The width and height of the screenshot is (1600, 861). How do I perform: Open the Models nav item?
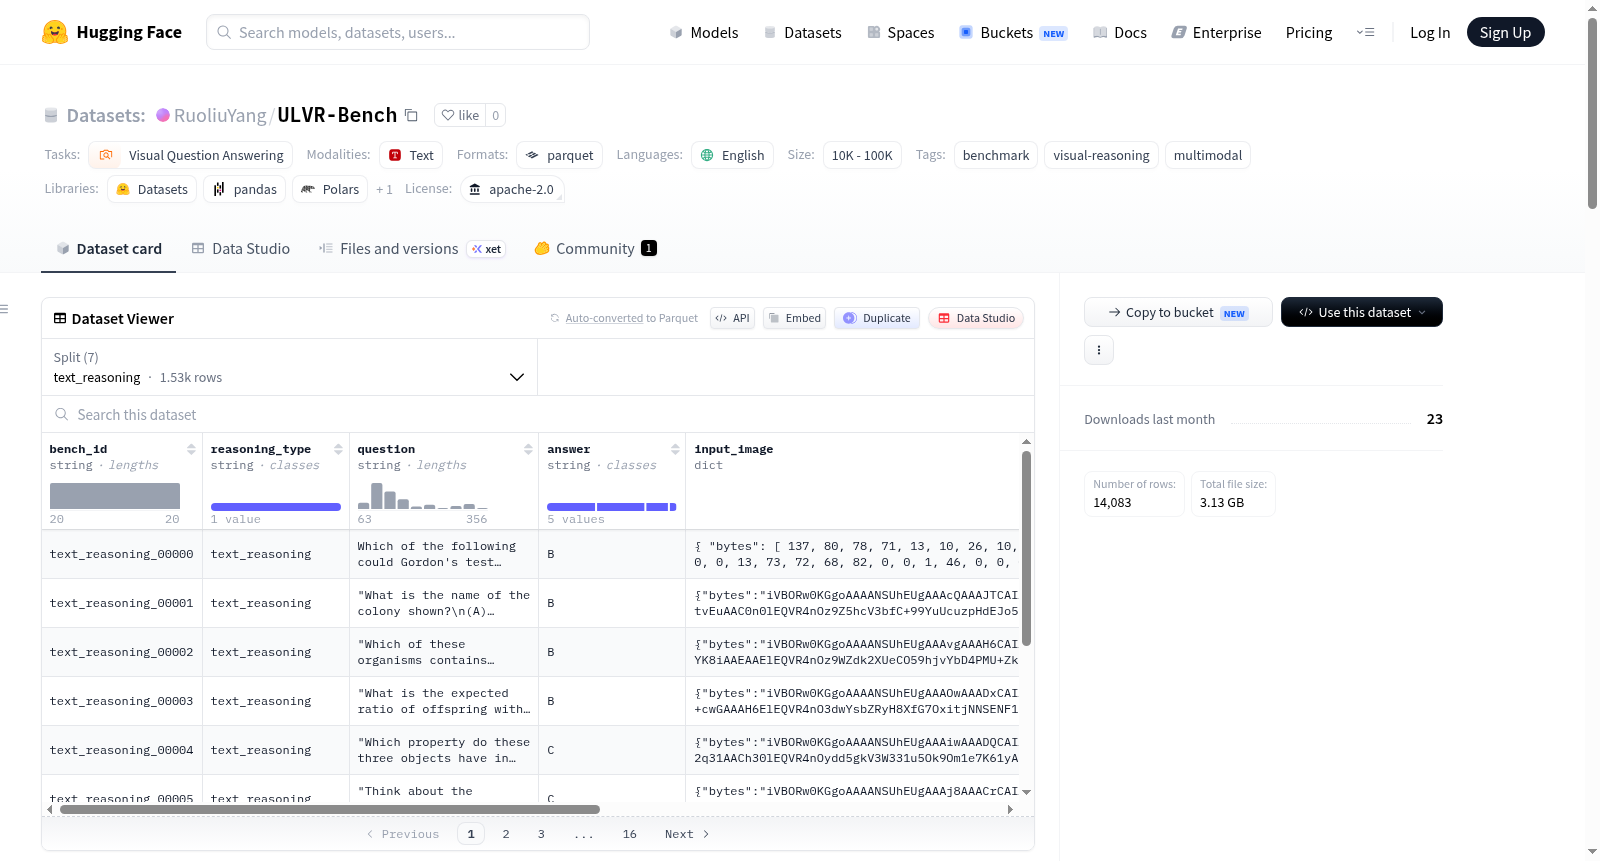[x=704, y=32]
